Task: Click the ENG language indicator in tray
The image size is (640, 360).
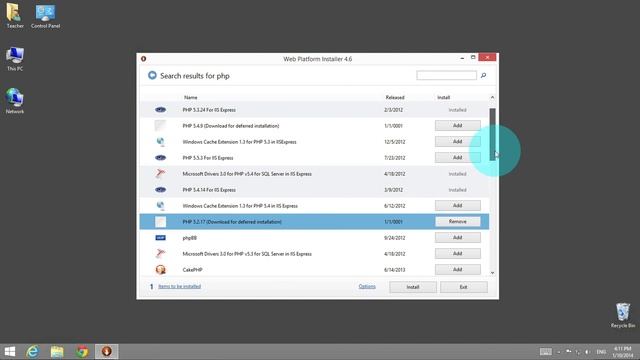Action: coord(601,352)
